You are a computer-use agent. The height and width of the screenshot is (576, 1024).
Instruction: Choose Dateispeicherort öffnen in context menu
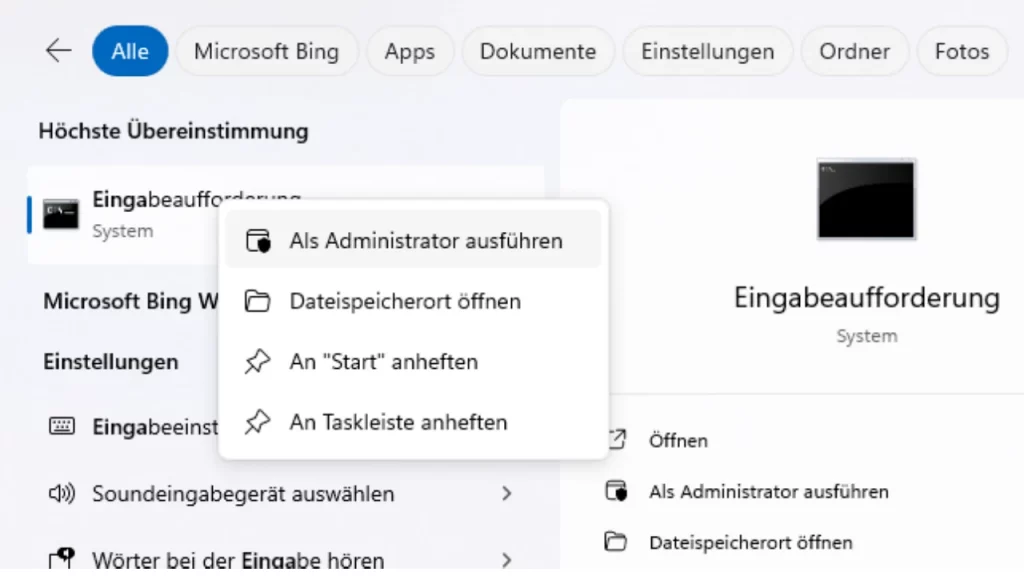pos(405,301)
